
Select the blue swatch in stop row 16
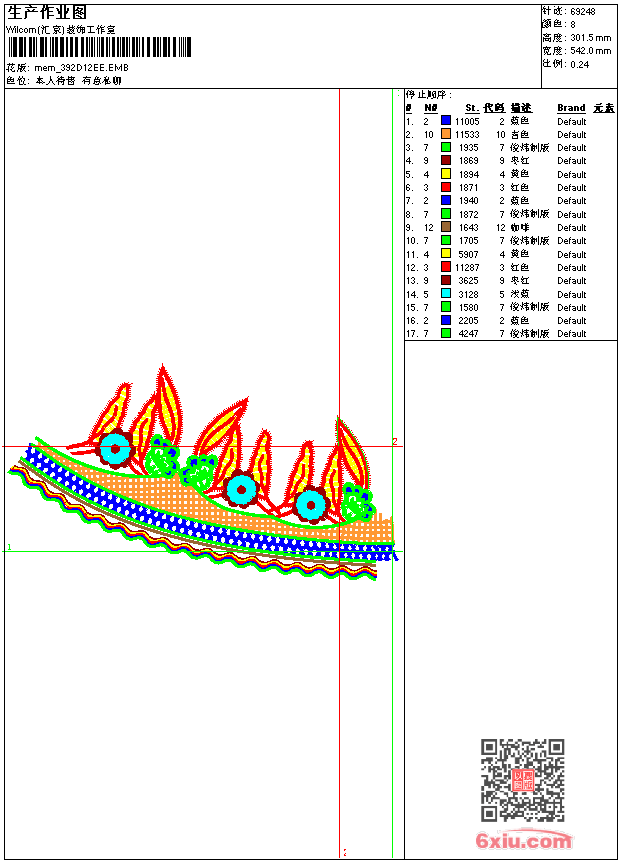pyautogui.click(x=446, y=320)
